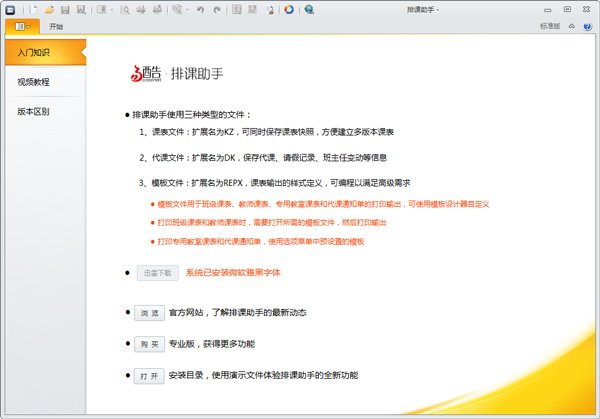Click the Save As icon next to Save
The image size is (600, 419).
tap(81, 10)
